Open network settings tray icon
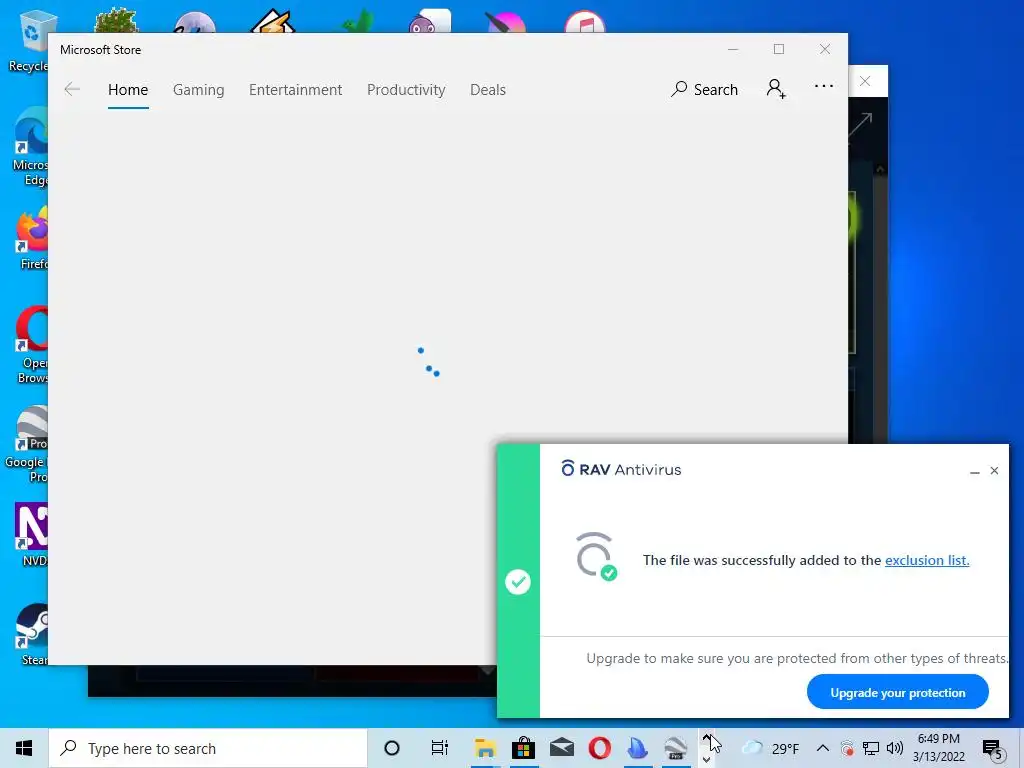The height and width of the screenshot is (768, 1024). (871, 748)
